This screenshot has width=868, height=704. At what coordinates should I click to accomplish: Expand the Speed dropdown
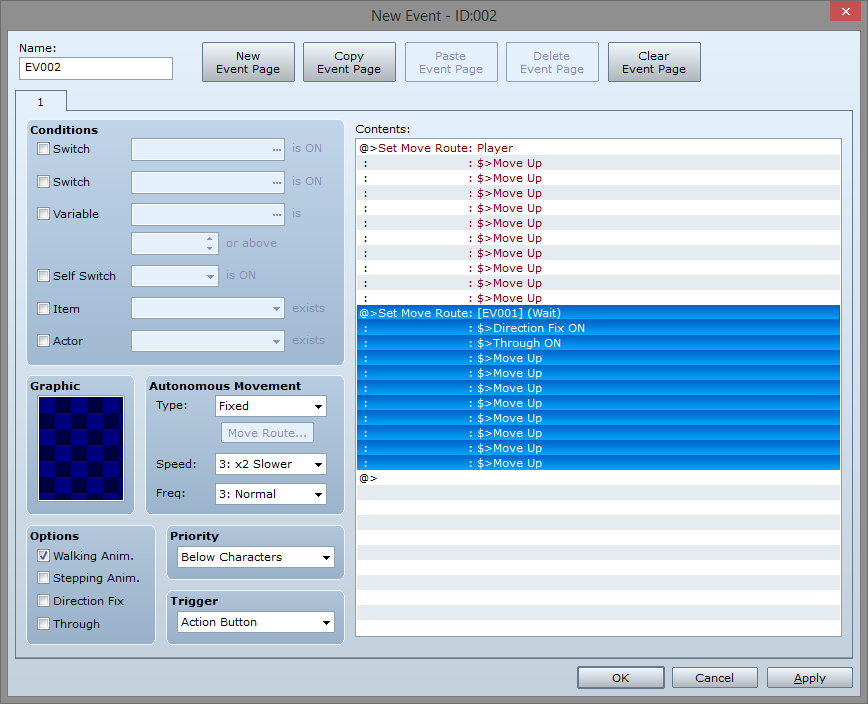[271, 464]
